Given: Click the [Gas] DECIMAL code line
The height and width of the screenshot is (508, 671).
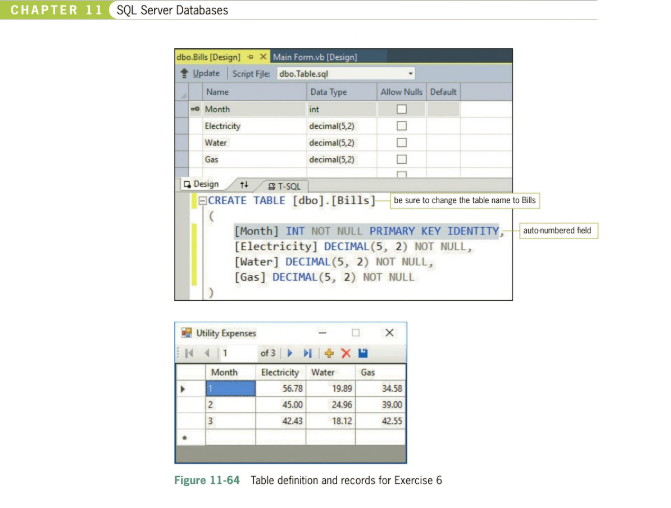Looking at the screenshot, I should 324,277.
